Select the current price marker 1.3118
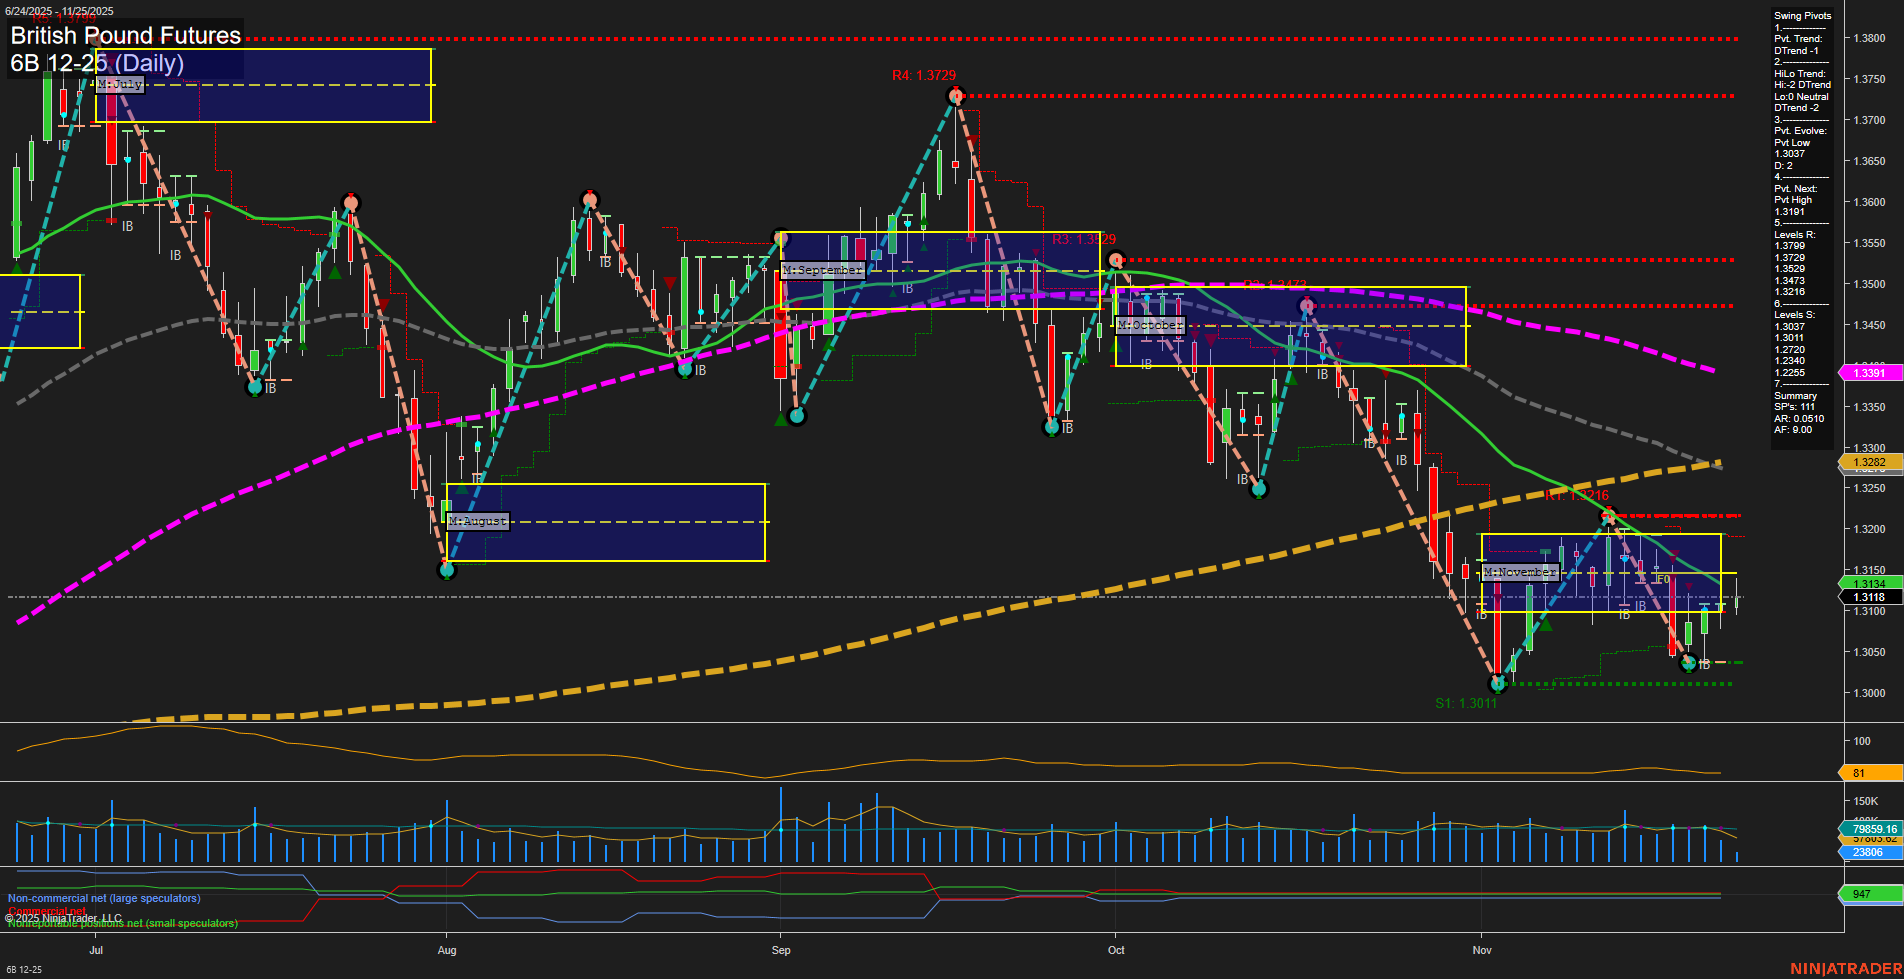The width and height of the screenshot is (1904, 979). click(1869, 597)
